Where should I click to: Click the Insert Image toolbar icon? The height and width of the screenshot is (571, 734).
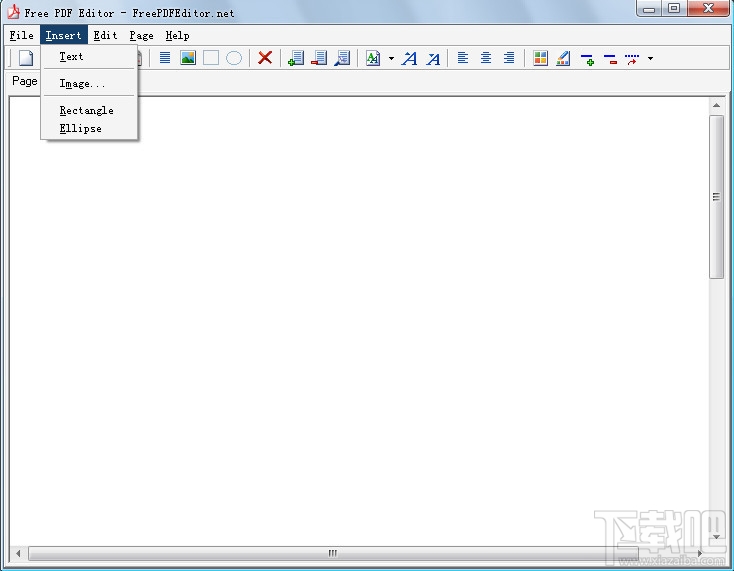tap(188, 58)
